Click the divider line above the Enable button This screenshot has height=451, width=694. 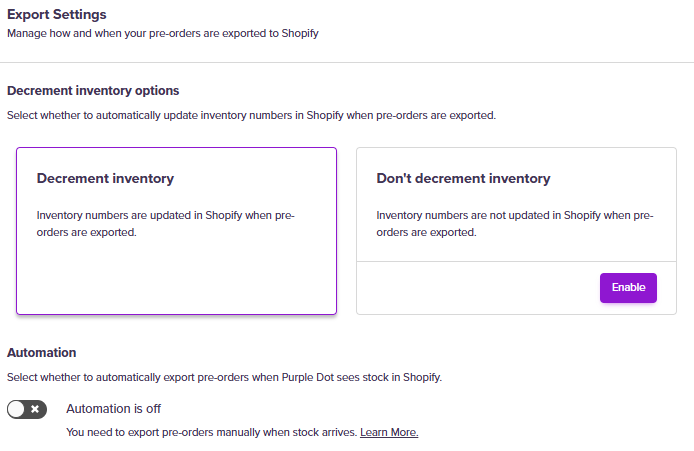coord(516,261)
